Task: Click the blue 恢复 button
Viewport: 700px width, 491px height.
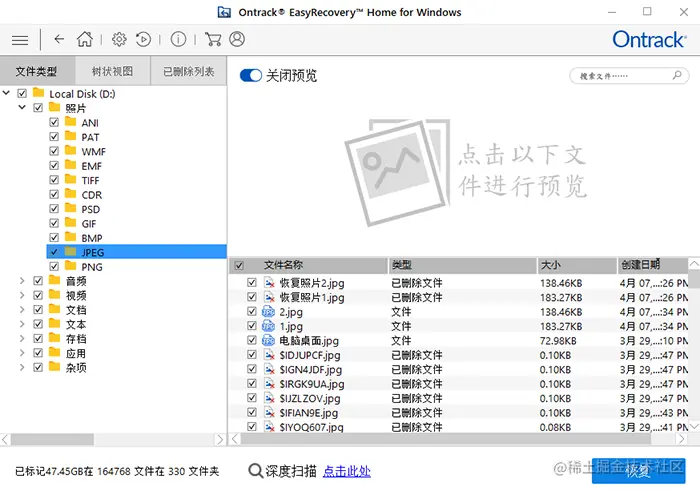Action: pos(638,471)
